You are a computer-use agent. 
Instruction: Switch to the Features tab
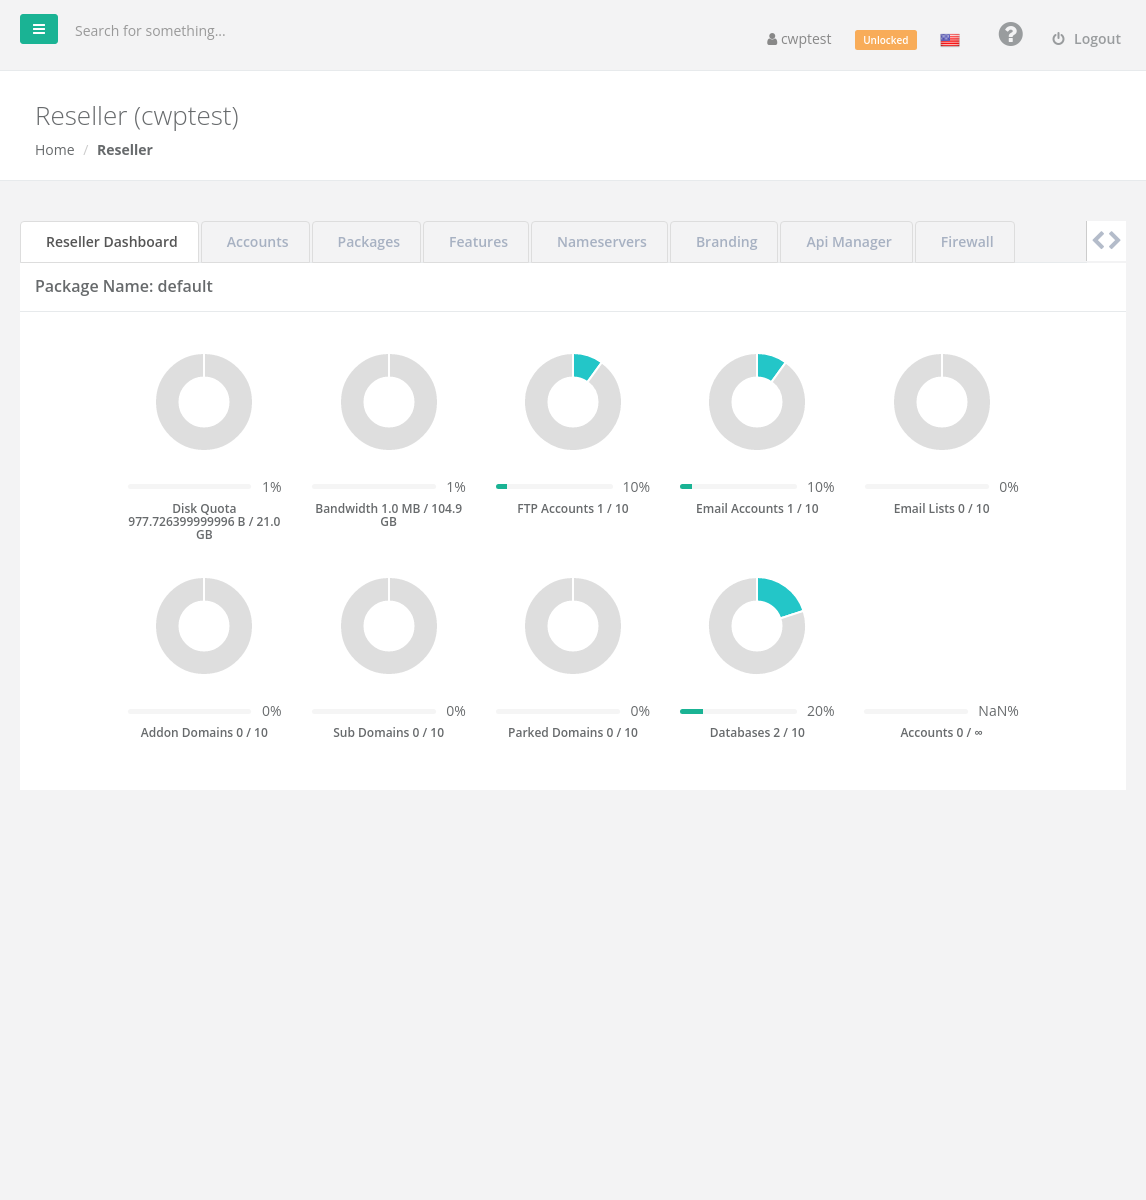(478, 242)
